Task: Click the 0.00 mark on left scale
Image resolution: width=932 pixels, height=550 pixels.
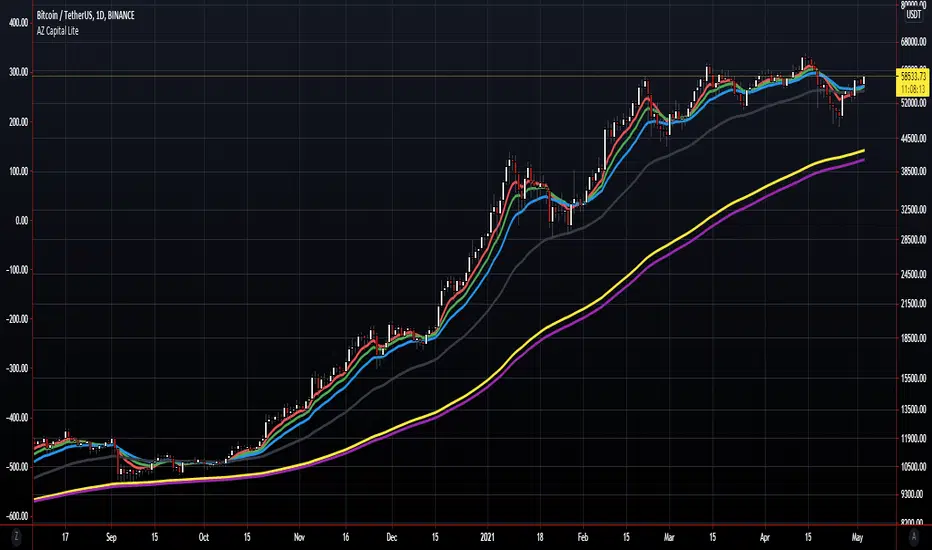Action: (x=16, y=221)
